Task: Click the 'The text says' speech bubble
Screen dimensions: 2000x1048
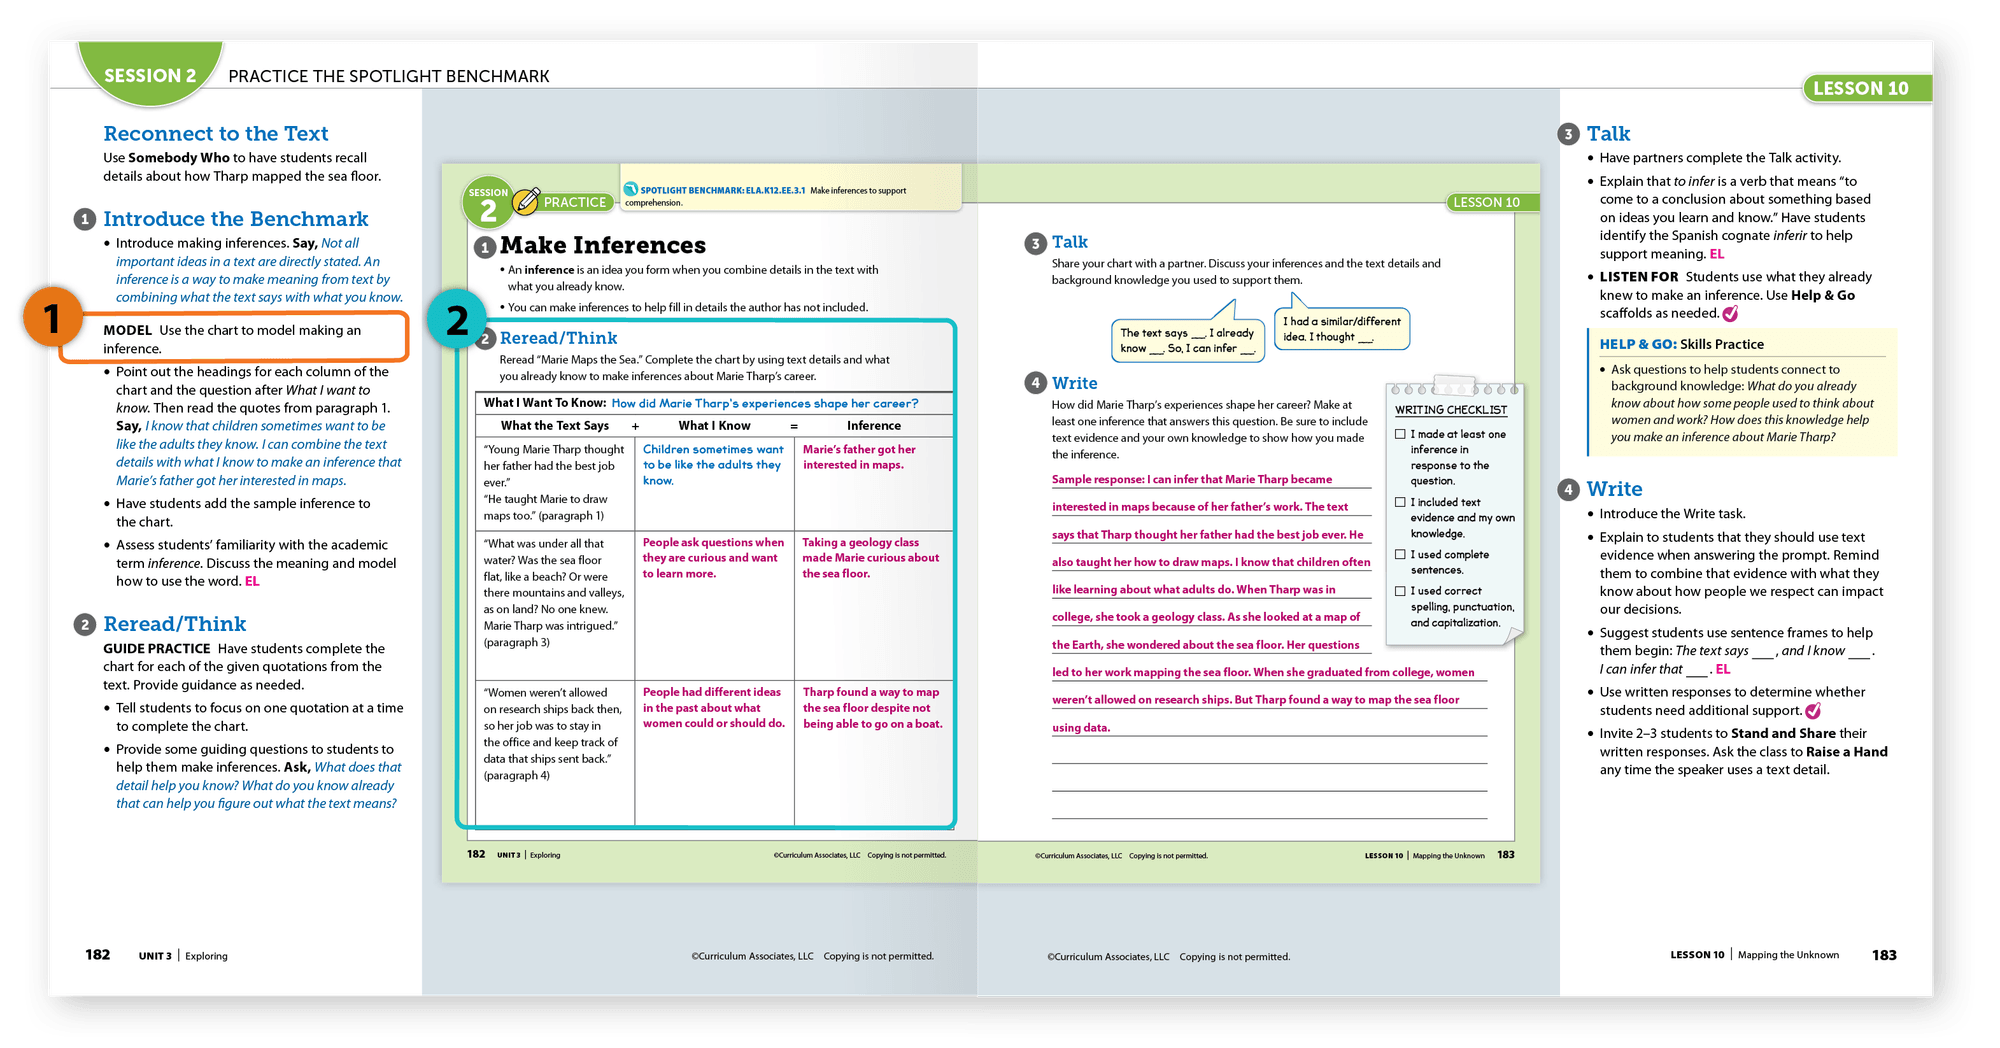Action: tap(1186, 339)
